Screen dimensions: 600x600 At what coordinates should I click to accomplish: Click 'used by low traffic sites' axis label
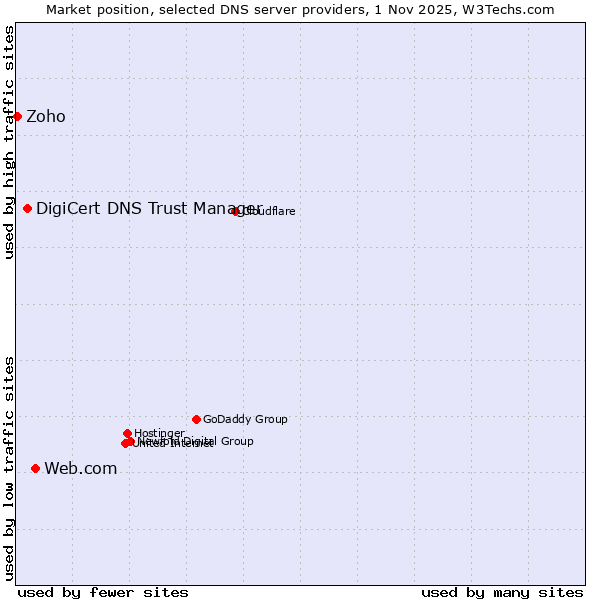point(9,468)
